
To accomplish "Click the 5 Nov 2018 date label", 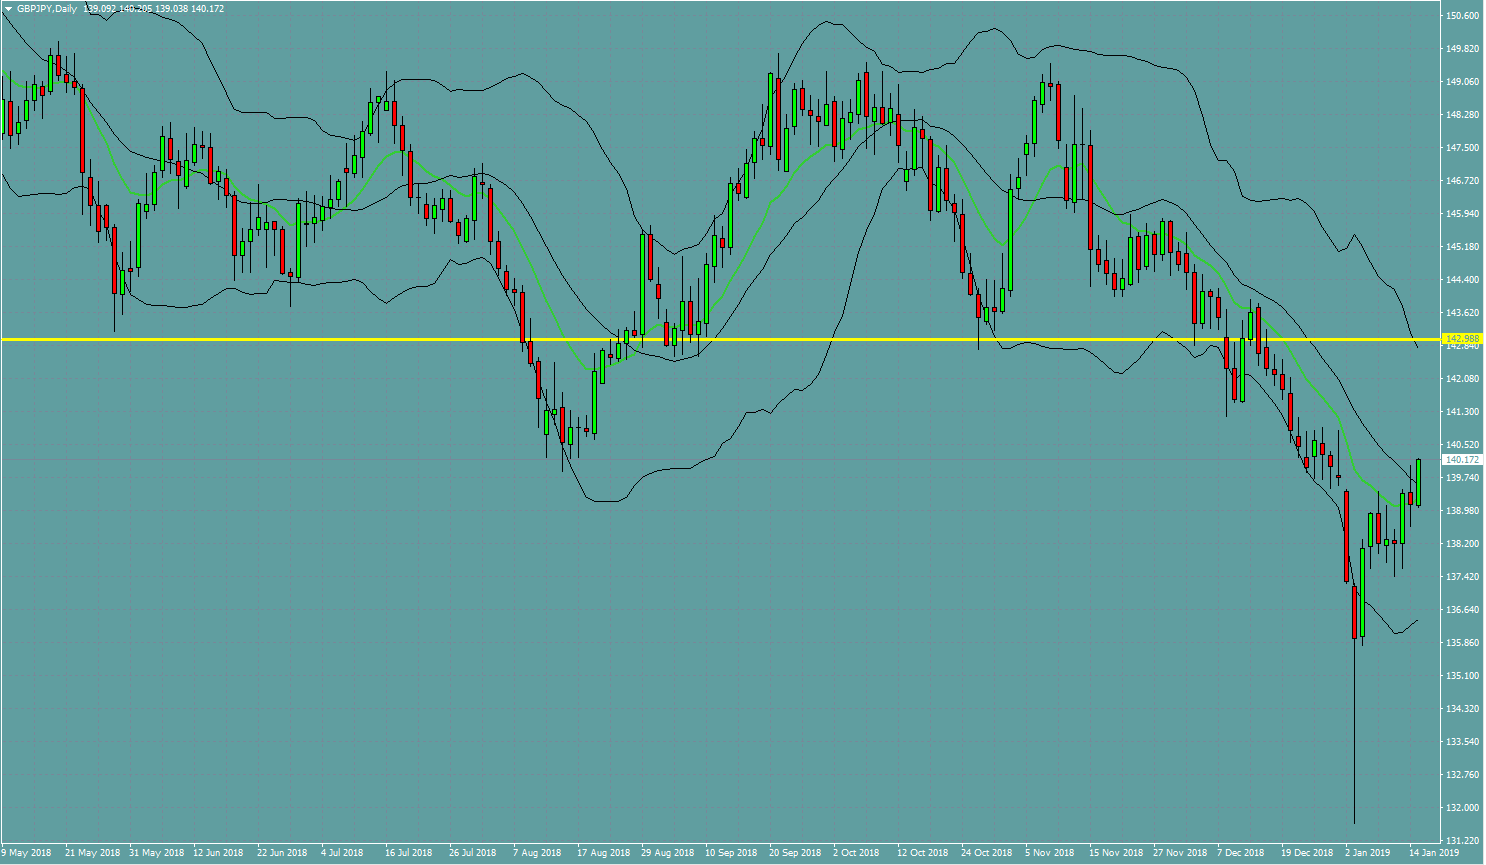I will click(1049, 853).
